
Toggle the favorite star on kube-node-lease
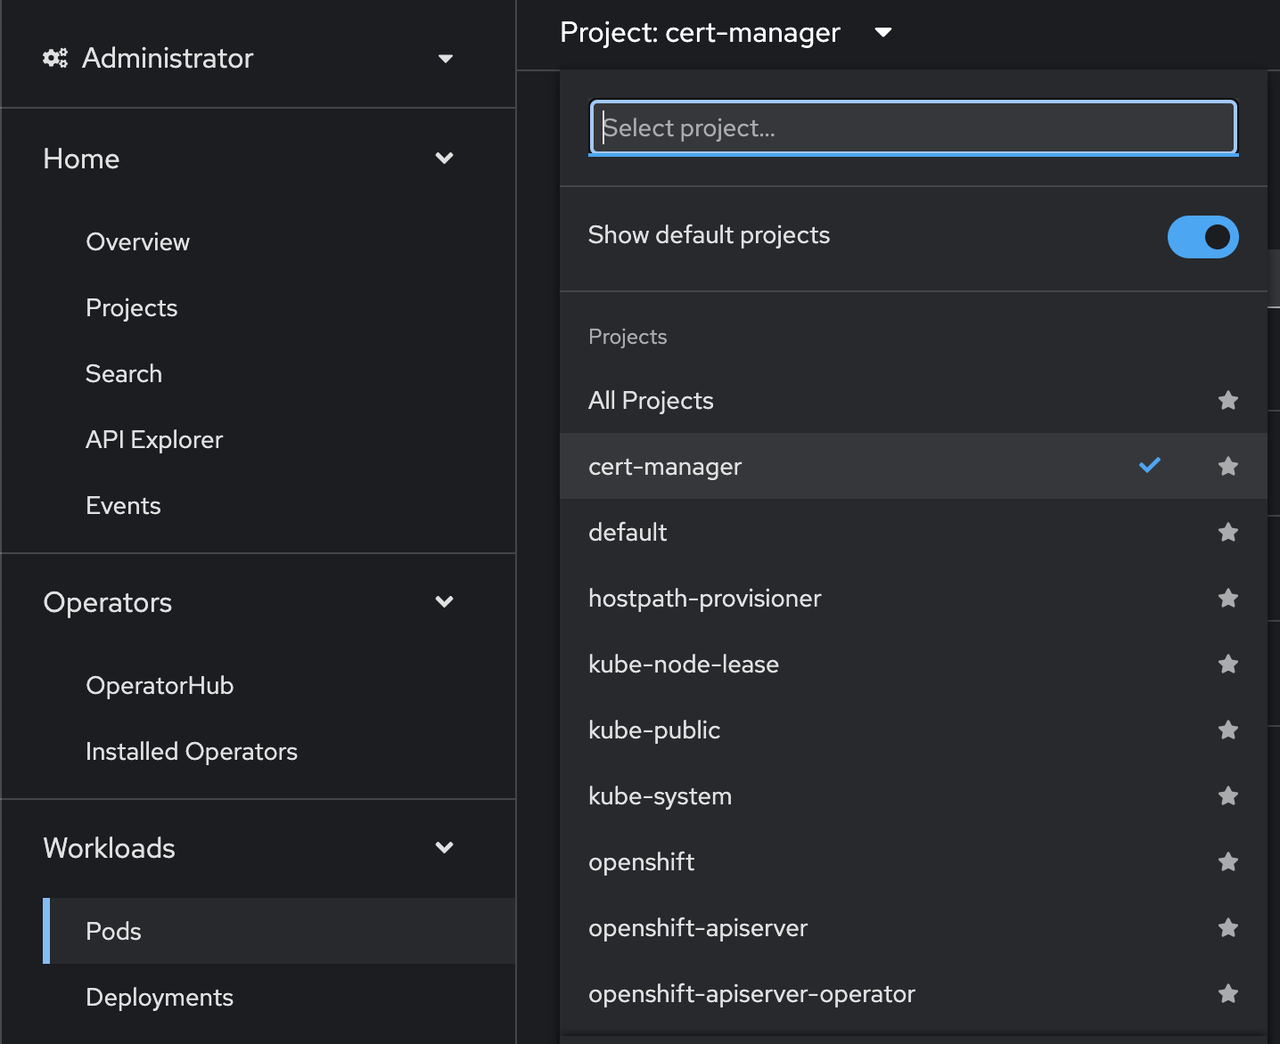point(1228,663)
